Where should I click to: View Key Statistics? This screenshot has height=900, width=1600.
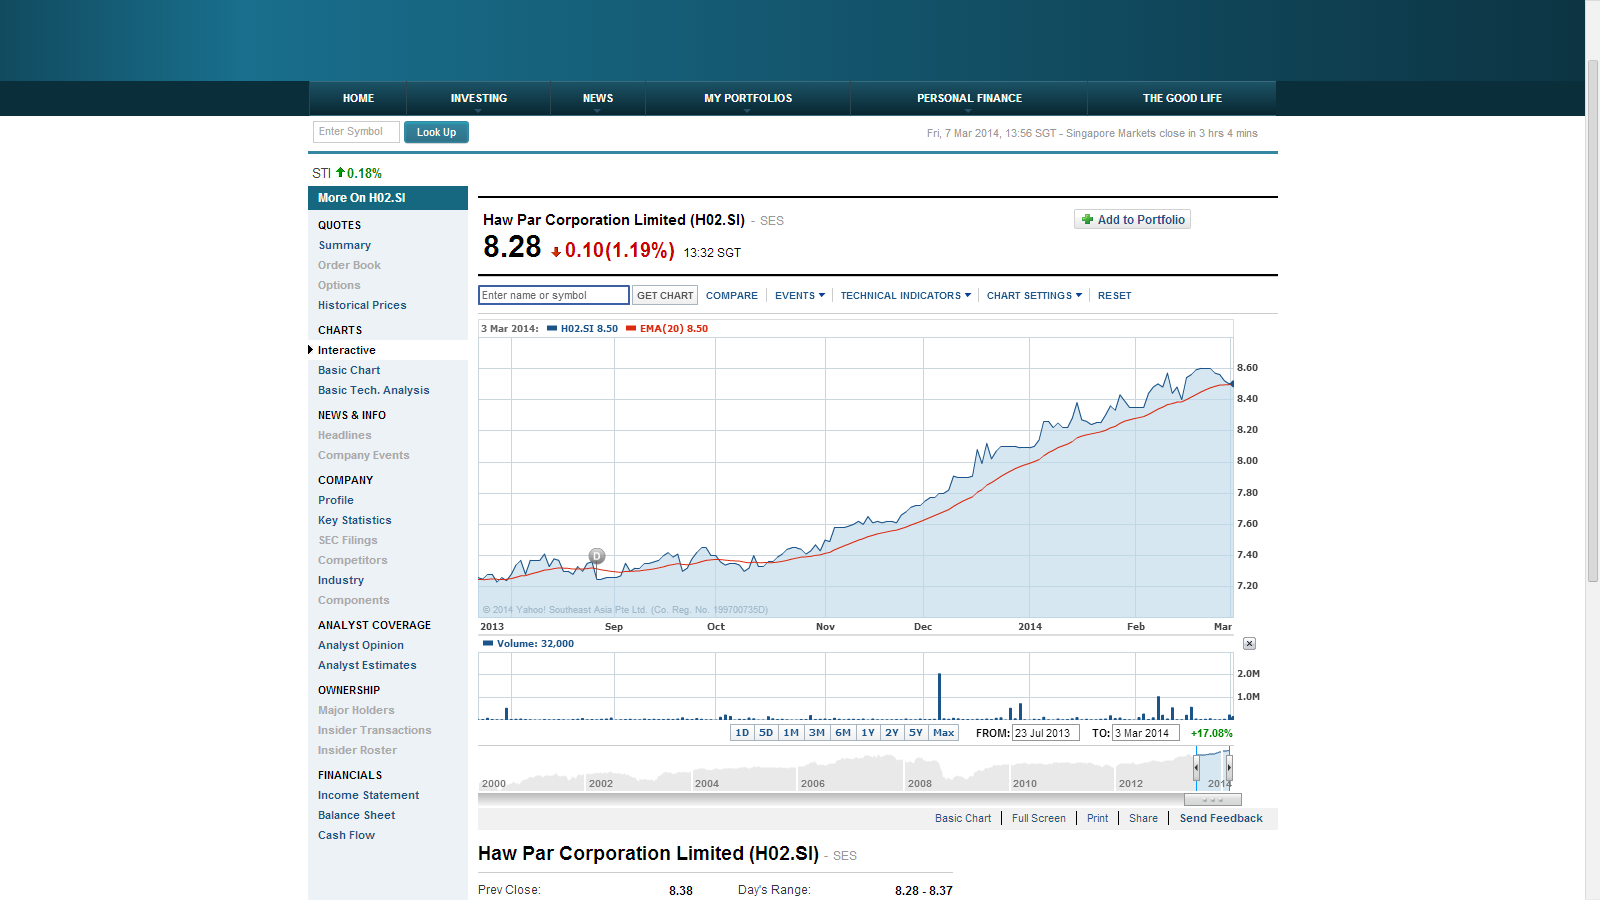(x=355, y=520)
